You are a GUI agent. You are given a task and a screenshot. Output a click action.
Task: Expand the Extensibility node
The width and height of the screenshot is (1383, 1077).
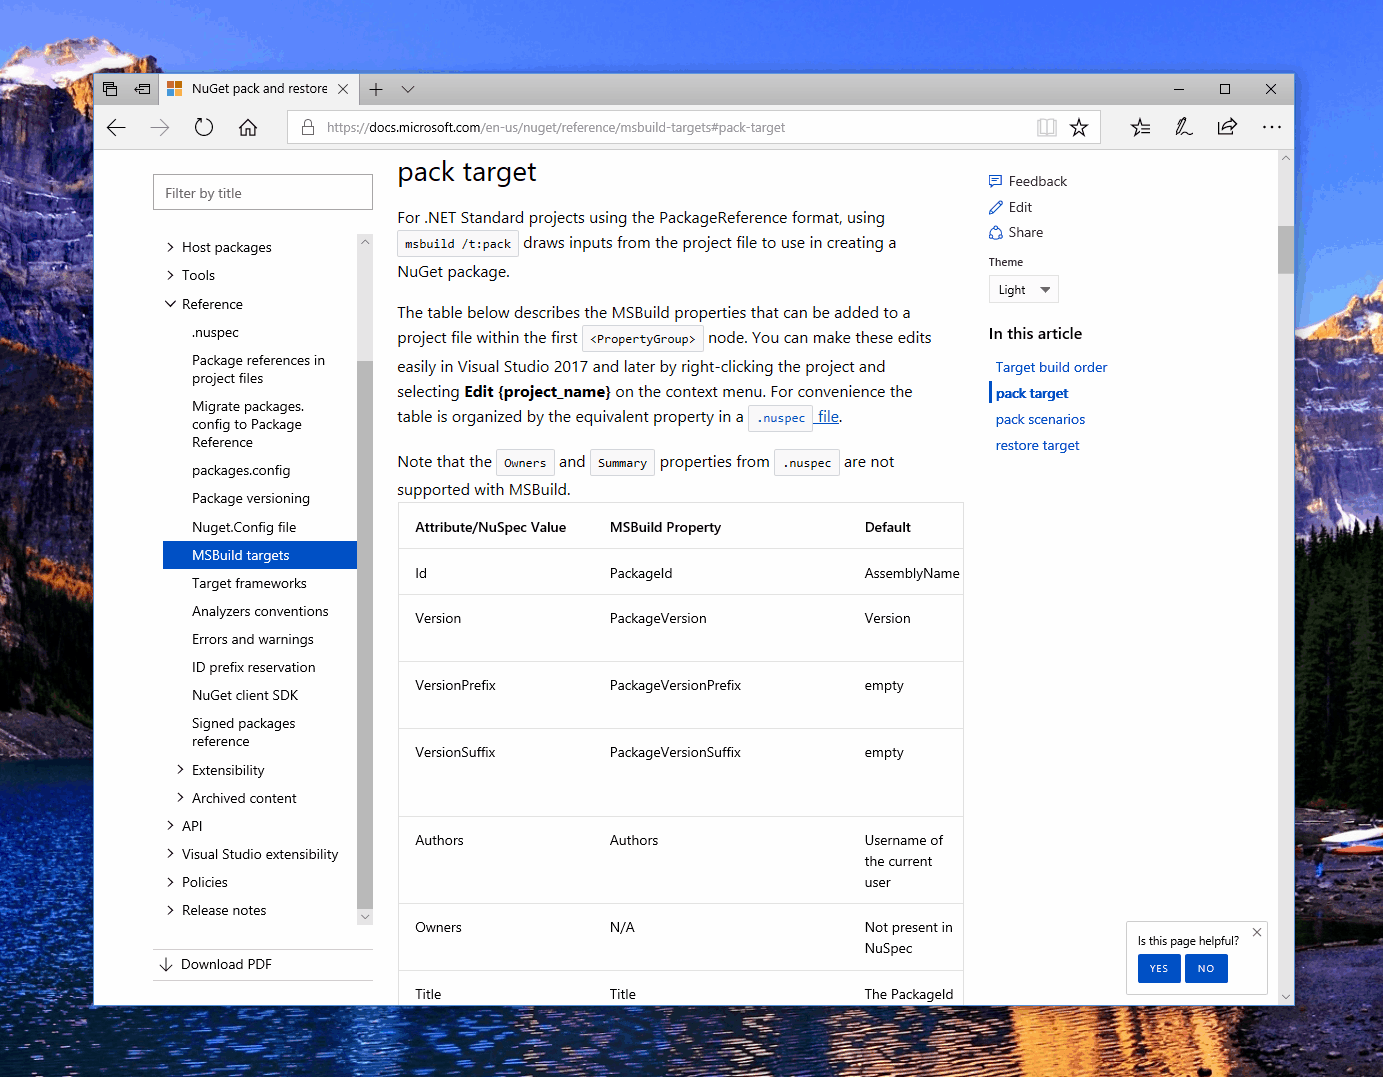180,770
